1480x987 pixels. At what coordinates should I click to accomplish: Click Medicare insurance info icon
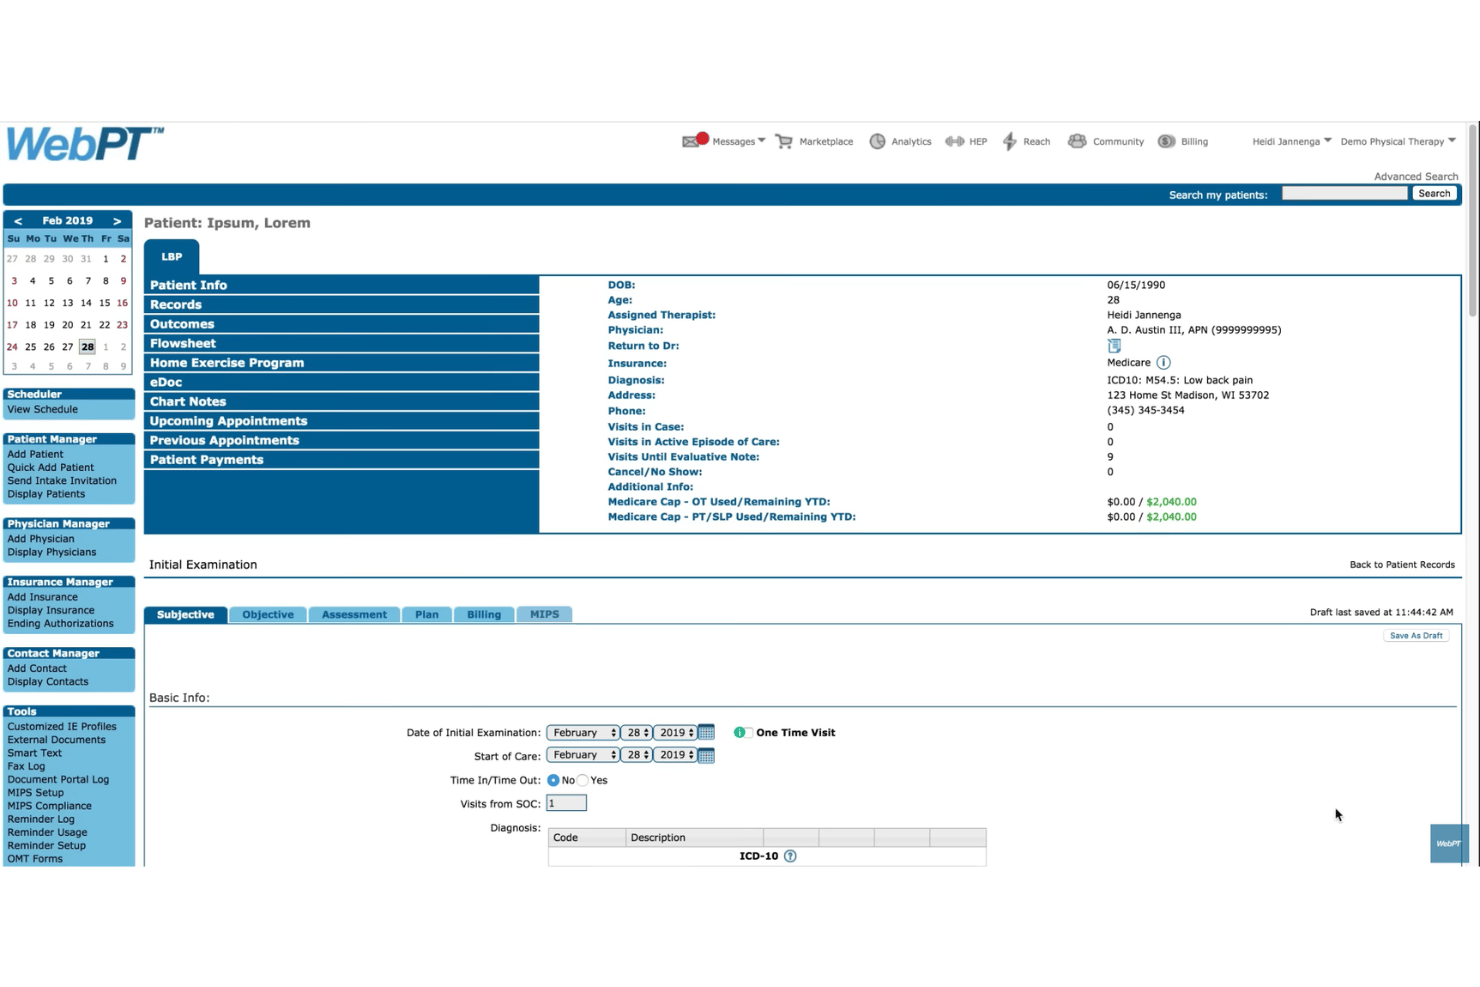(x=1163, y=363)
